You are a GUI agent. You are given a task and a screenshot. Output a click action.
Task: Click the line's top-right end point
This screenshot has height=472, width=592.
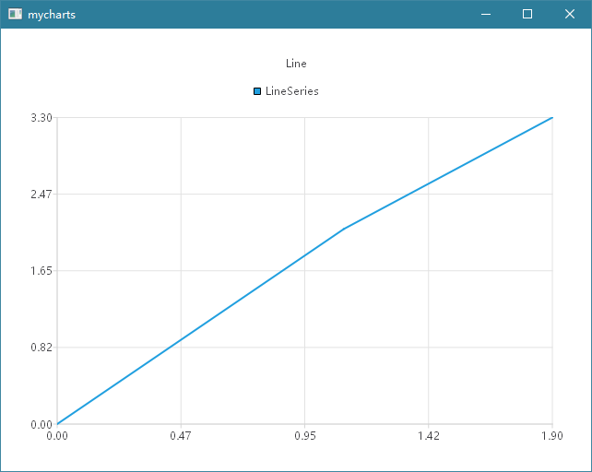[x=552, y=118]
